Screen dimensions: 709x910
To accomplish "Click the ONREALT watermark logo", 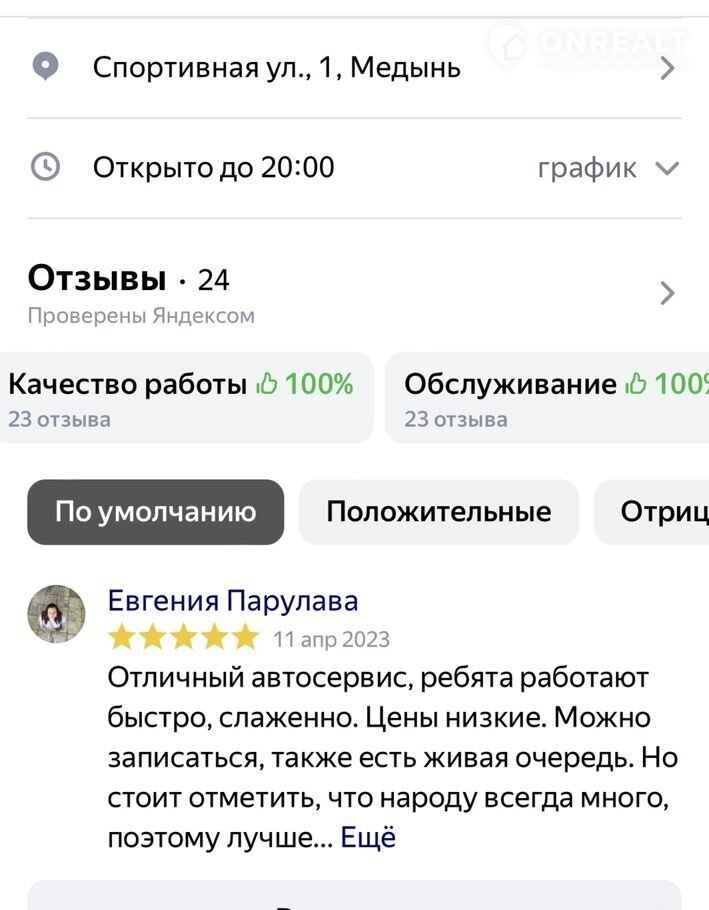I will 588,44.
